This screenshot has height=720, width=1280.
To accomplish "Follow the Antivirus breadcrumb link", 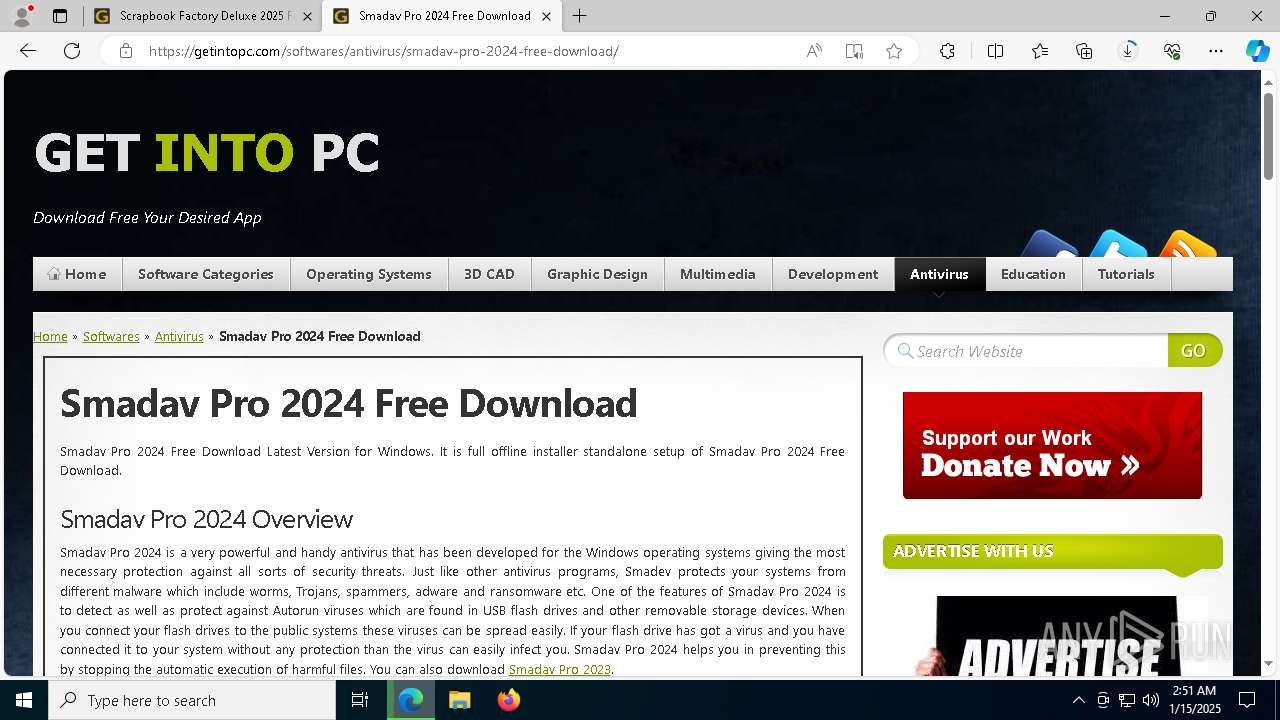I will [179, 336].
